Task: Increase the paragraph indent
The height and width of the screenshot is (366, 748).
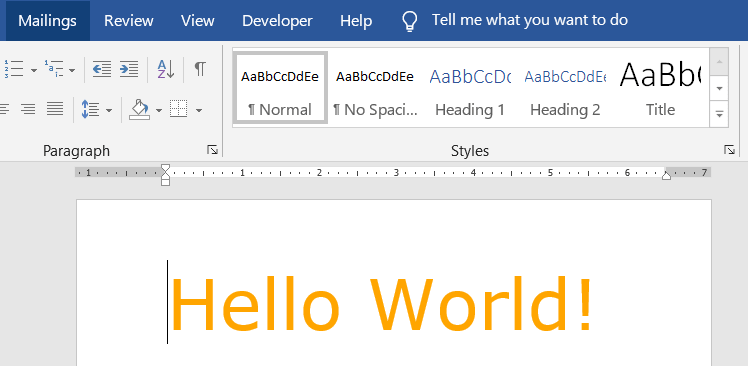Action: [129, 69]
